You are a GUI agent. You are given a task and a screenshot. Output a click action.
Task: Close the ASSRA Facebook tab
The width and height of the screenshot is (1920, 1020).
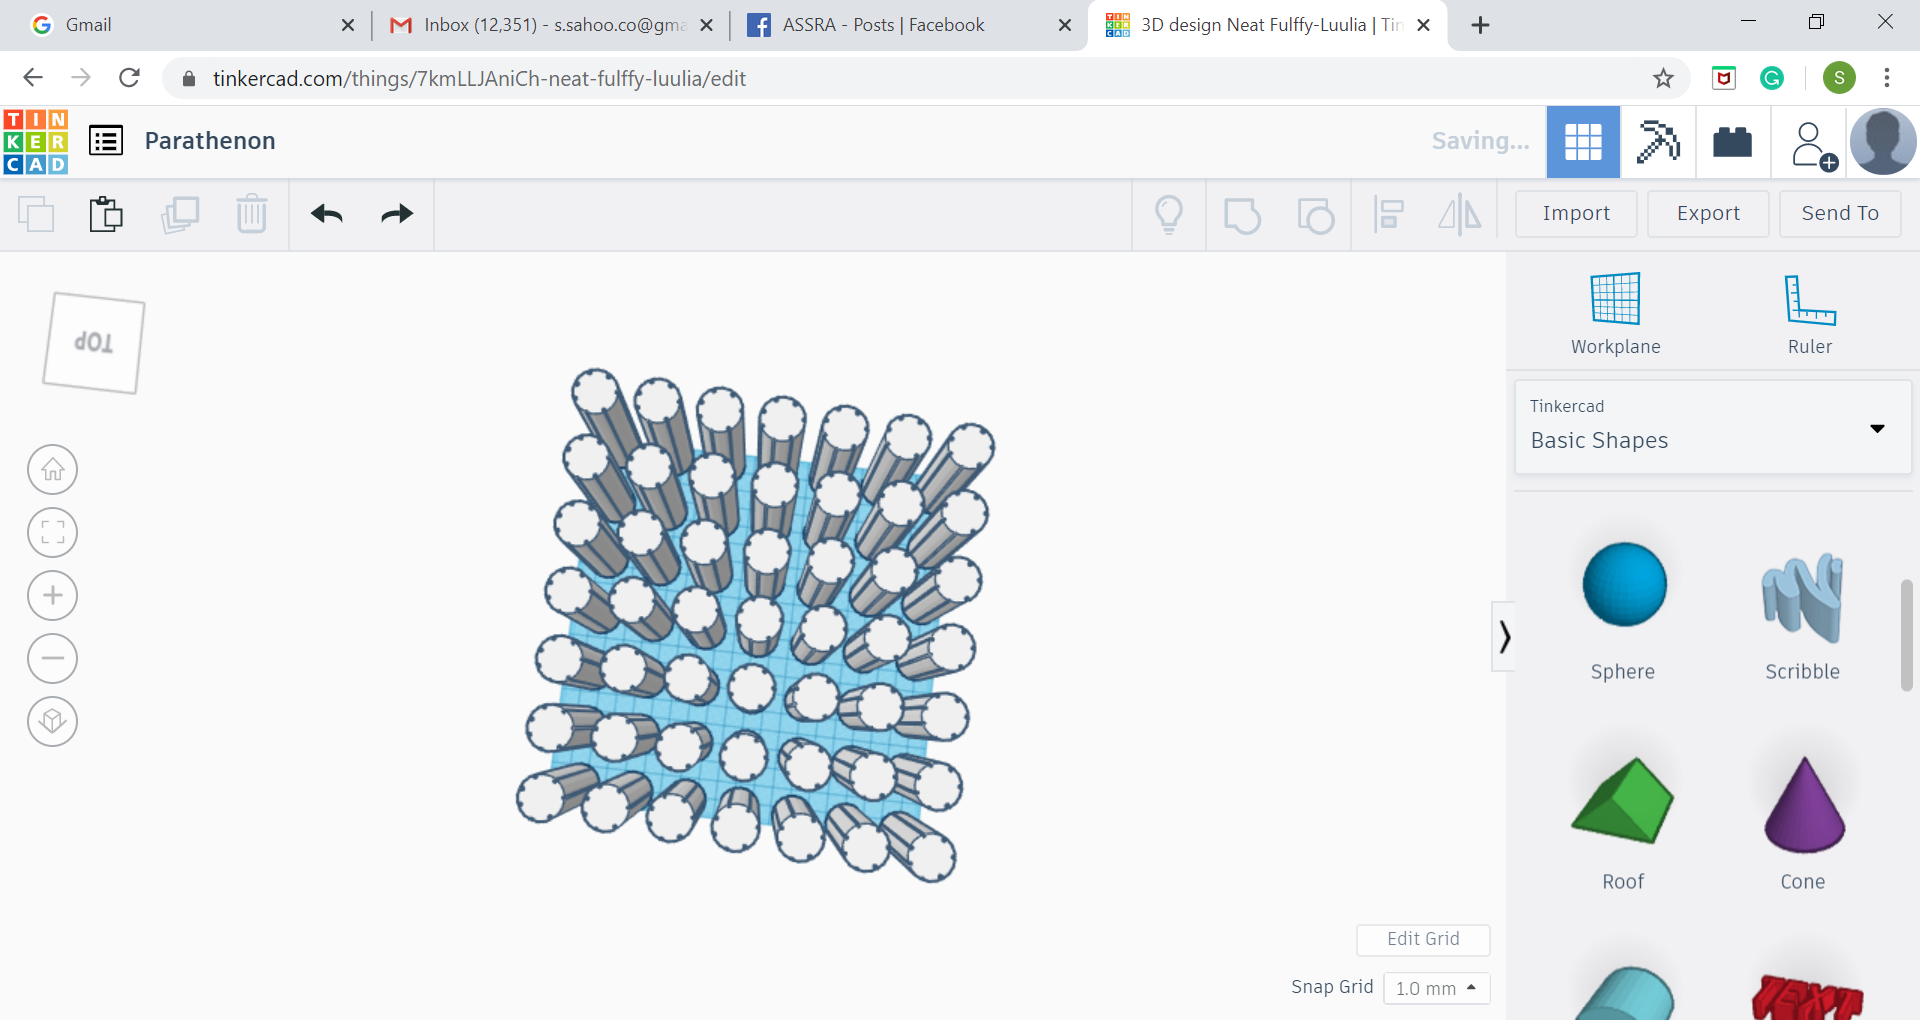1065,25
